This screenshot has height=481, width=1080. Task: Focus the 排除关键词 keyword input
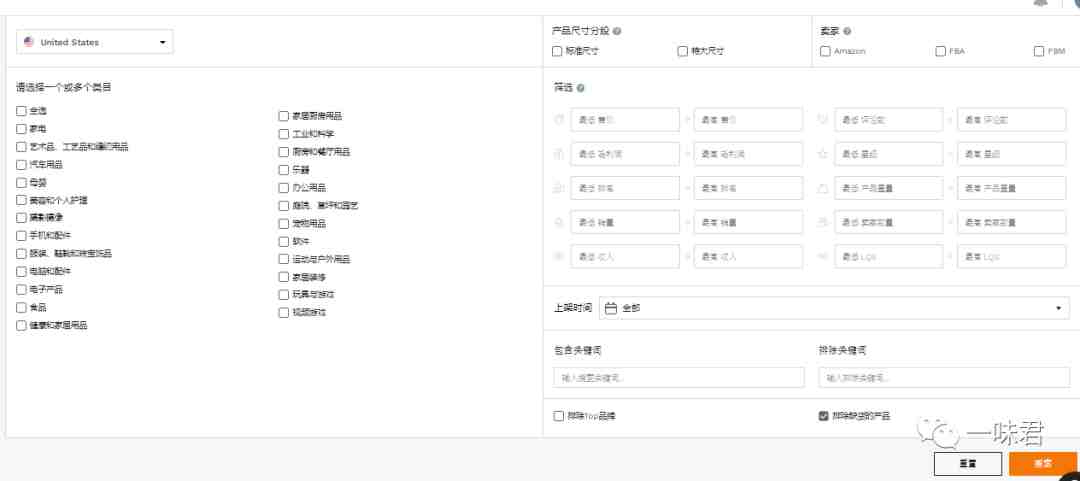pyautogui.click(x=944, y=378)
